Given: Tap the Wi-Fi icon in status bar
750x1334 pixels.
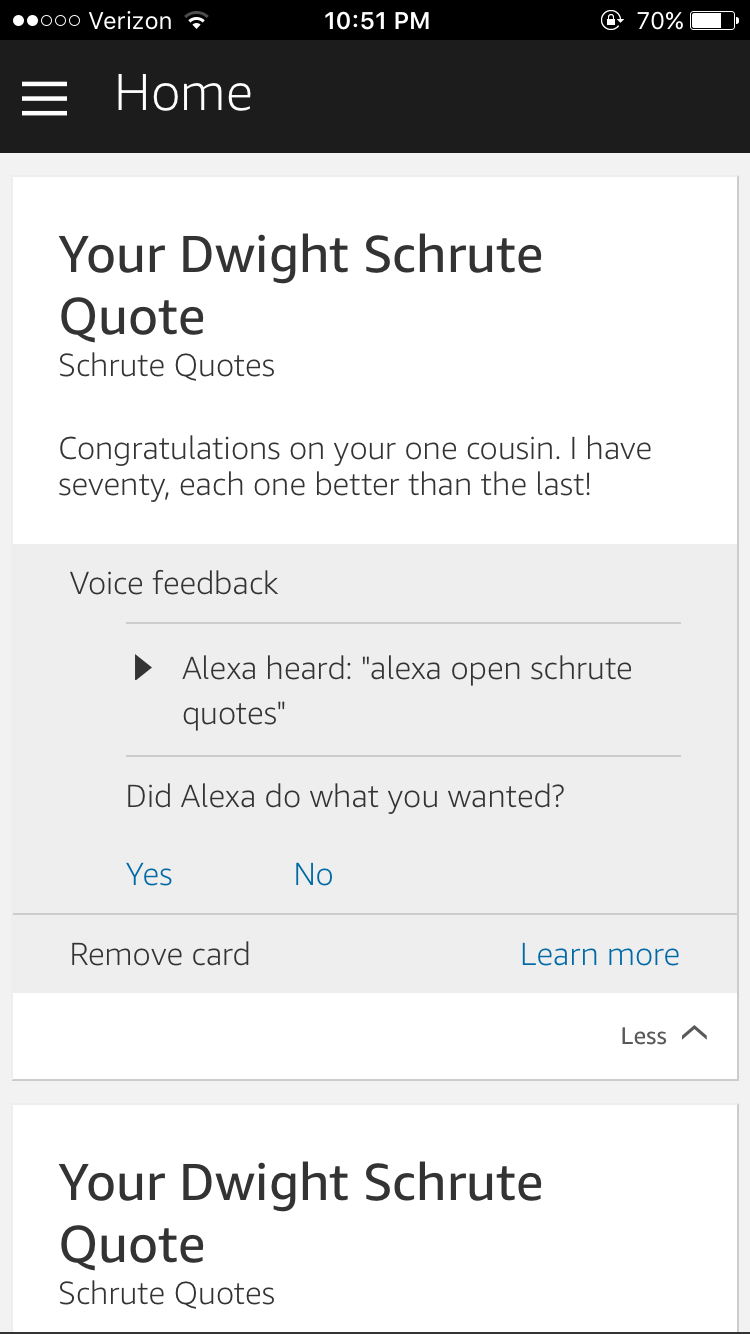Looking at the screenshot, I should 197,20.
